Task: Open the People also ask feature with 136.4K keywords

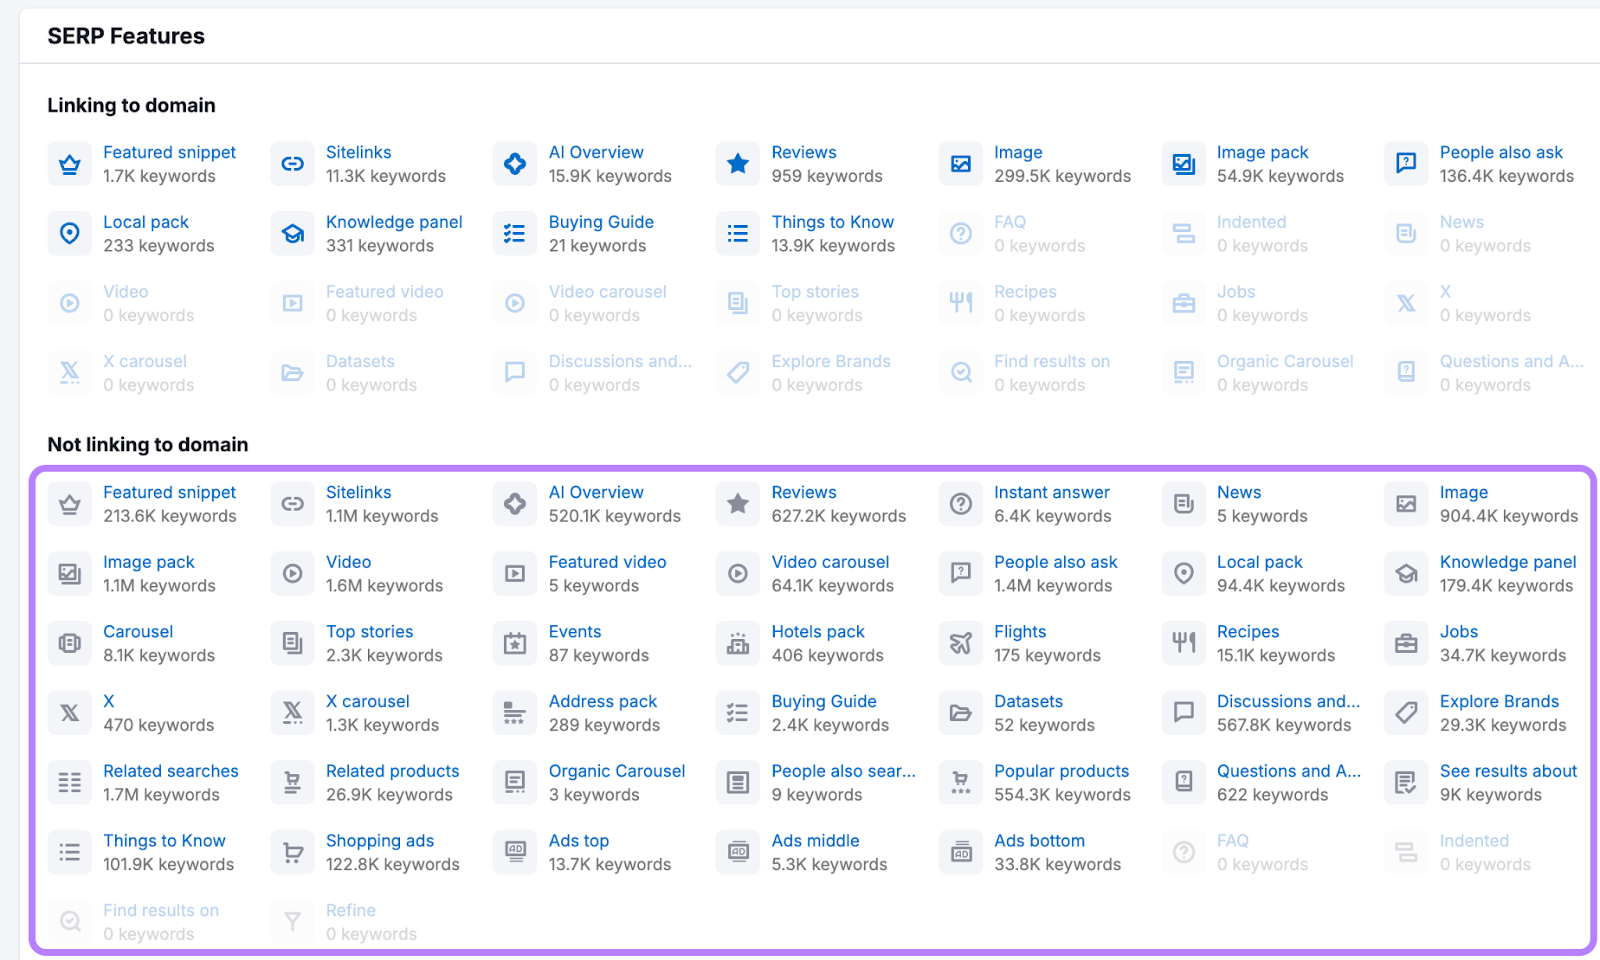Action: pyautogui.click(x=1501, y=152)
